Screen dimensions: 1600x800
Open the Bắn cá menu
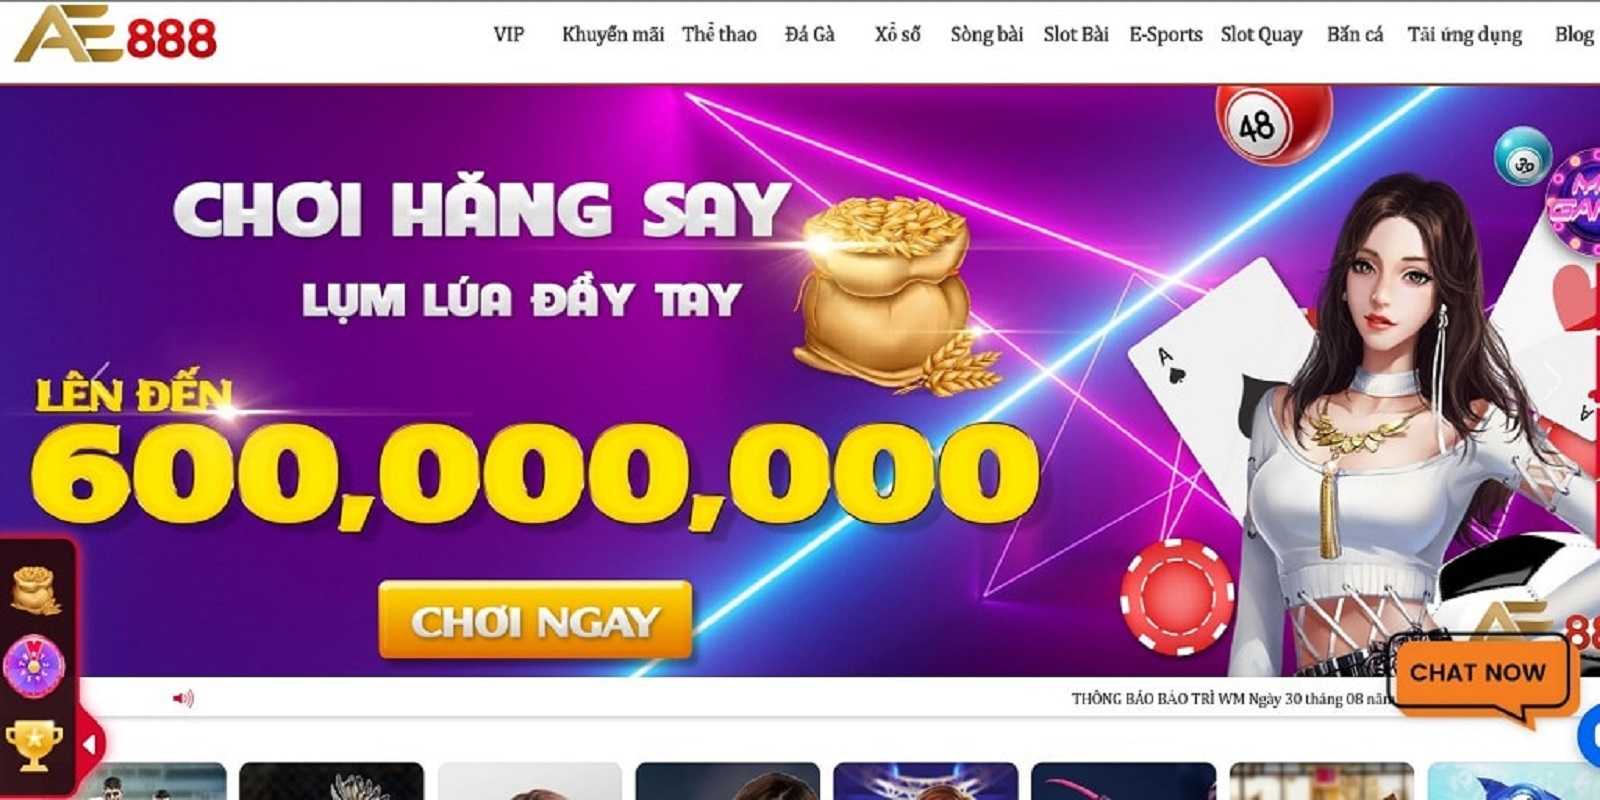tap(1355, 35)
